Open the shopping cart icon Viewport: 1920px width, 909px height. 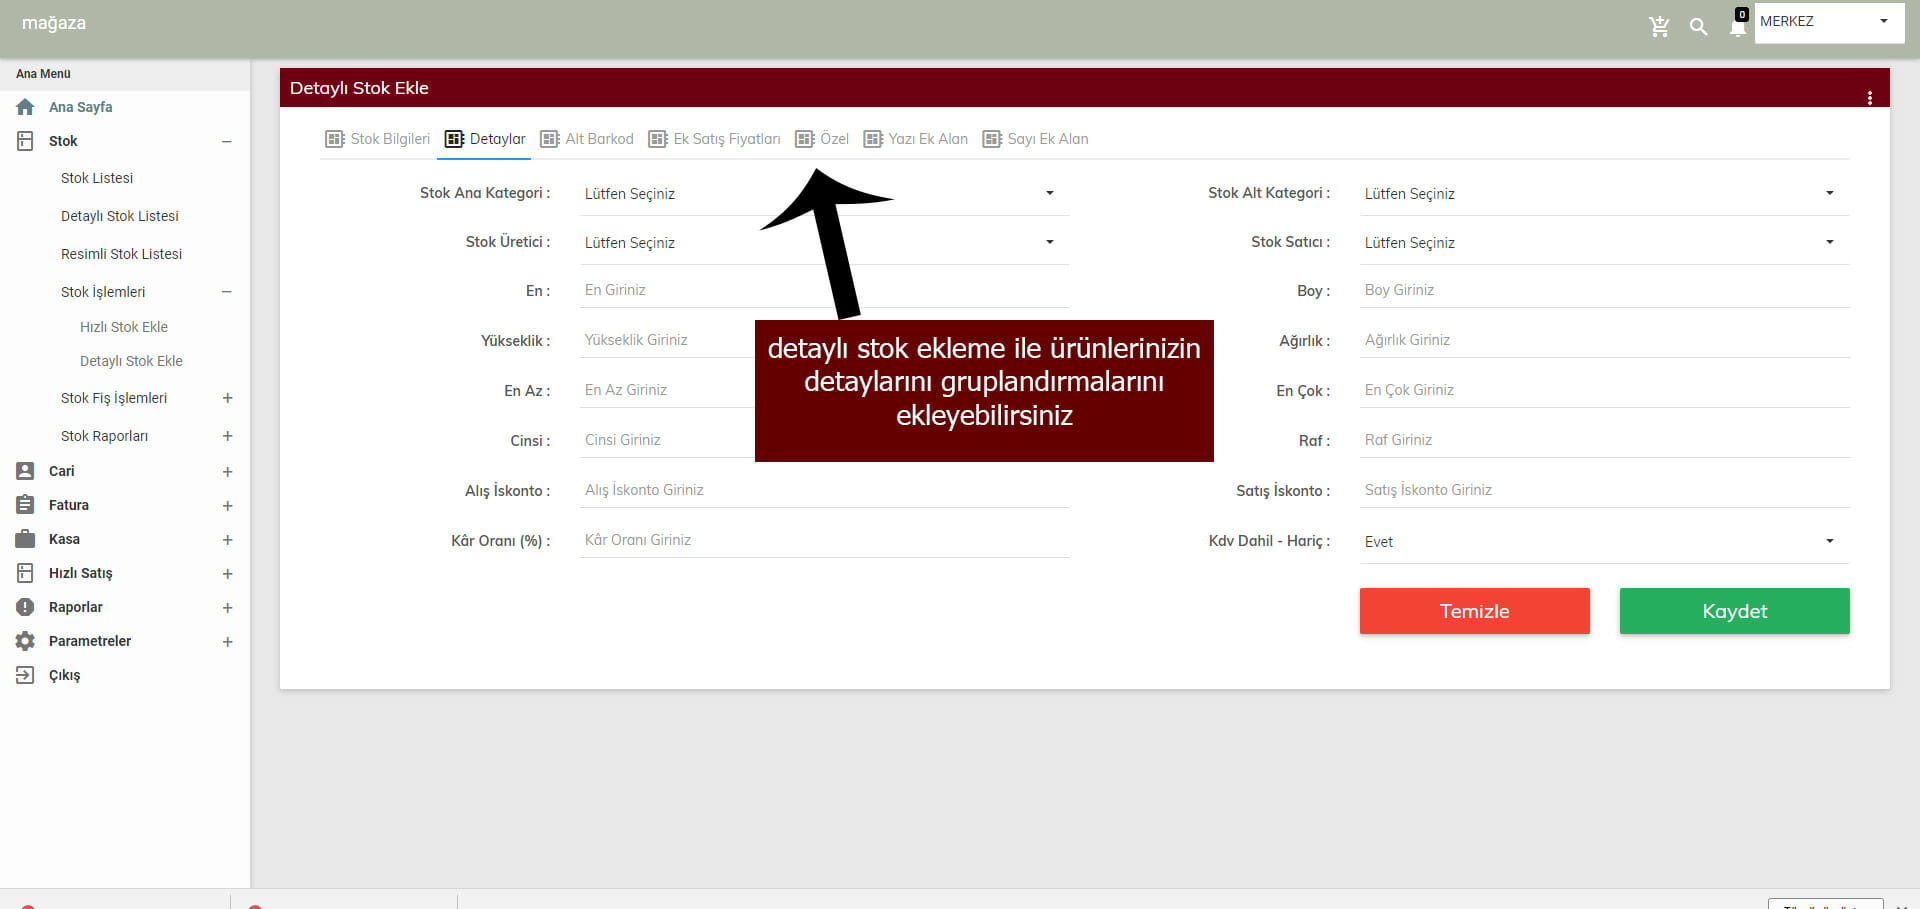pos(1659,27)
